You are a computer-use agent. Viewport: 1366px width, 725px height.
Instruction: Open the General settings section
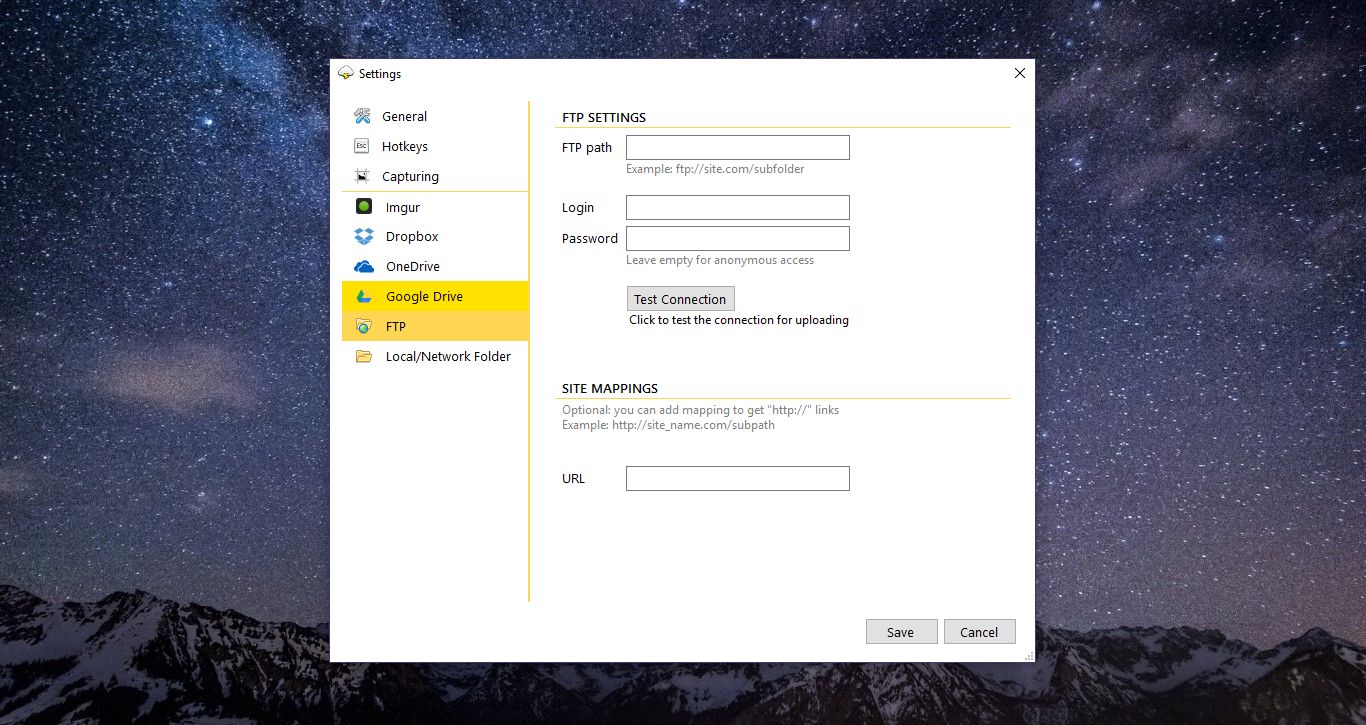point(435,116)
